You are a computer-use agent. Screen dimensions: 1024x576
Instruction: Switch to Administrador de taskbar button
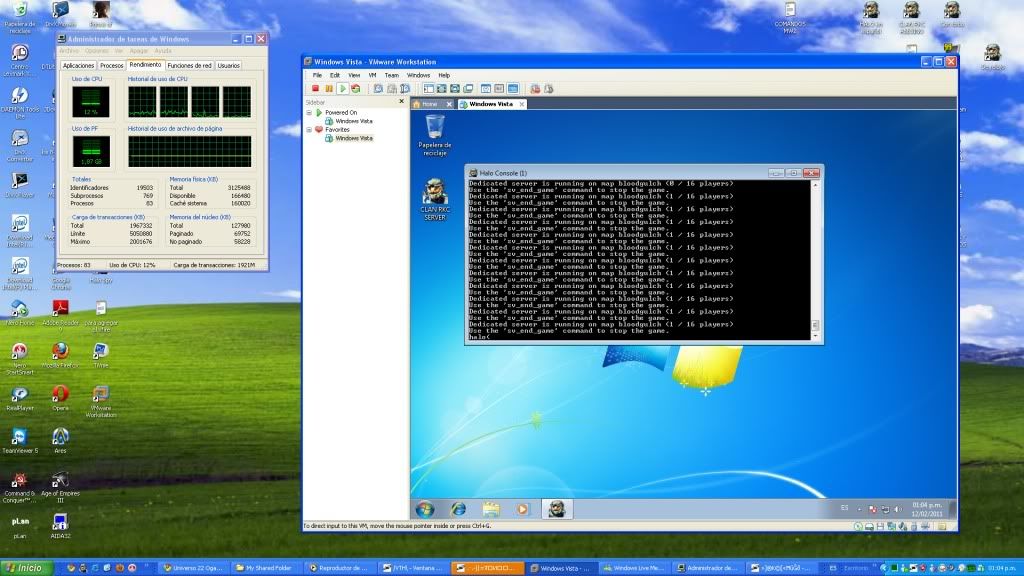(707, 568)
